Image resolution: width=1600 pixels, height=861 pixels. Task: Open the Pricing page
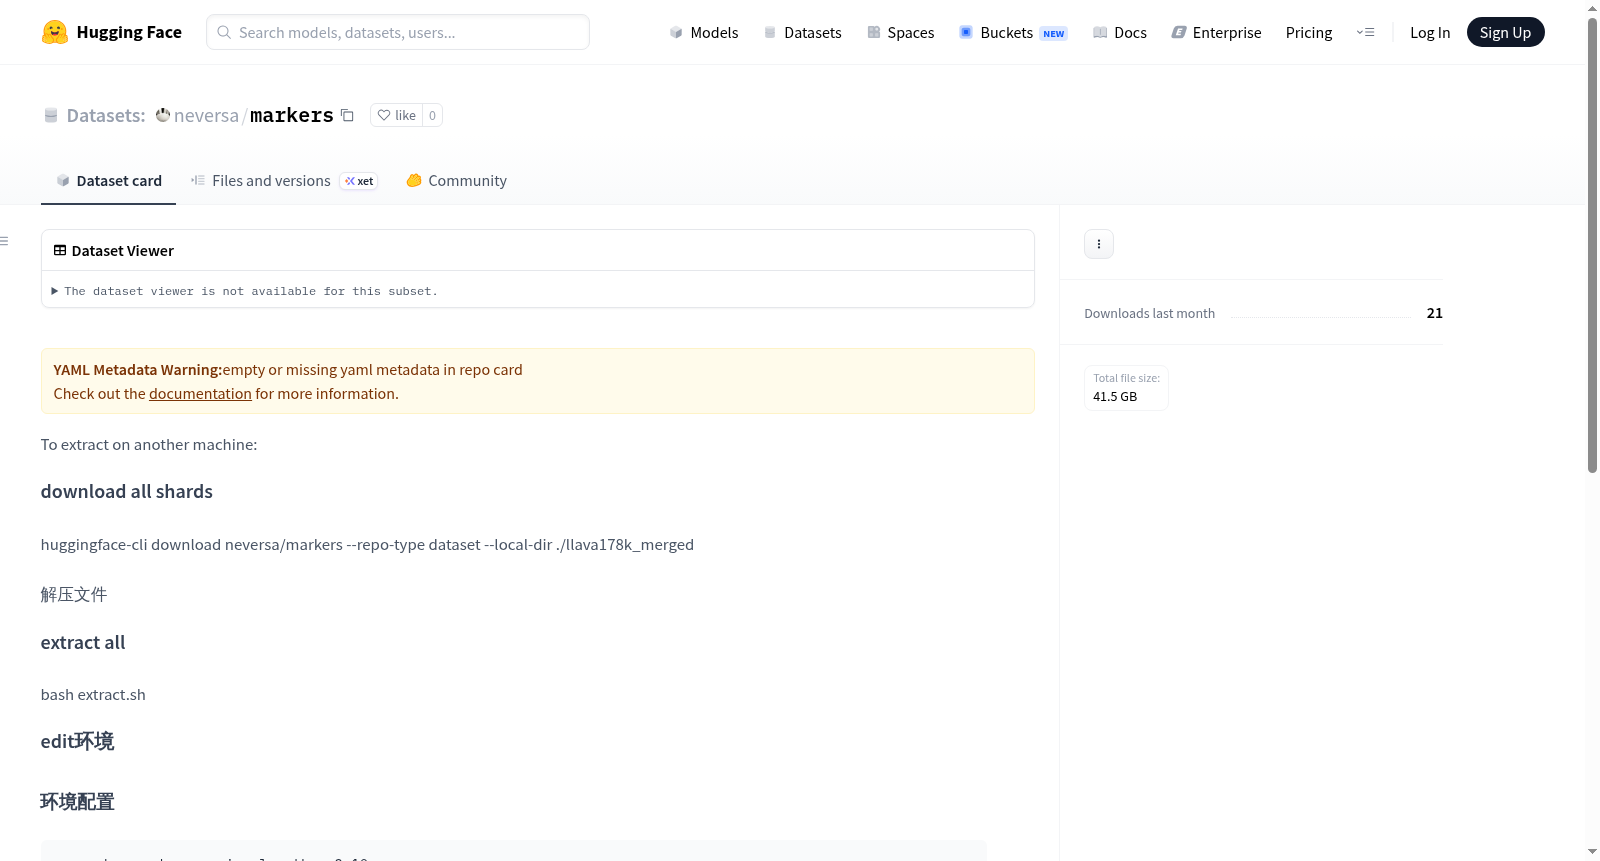[x=1309, y=32]
